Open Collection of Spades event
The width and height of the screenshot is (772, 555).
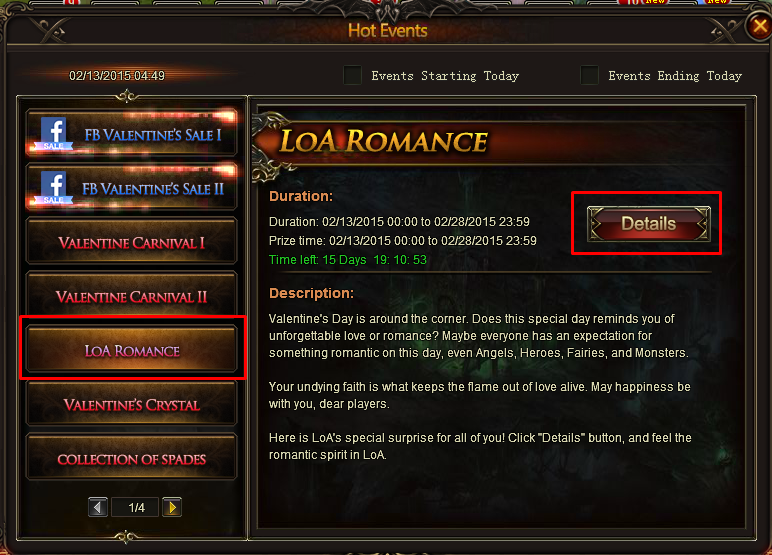[x=131, y=458]
